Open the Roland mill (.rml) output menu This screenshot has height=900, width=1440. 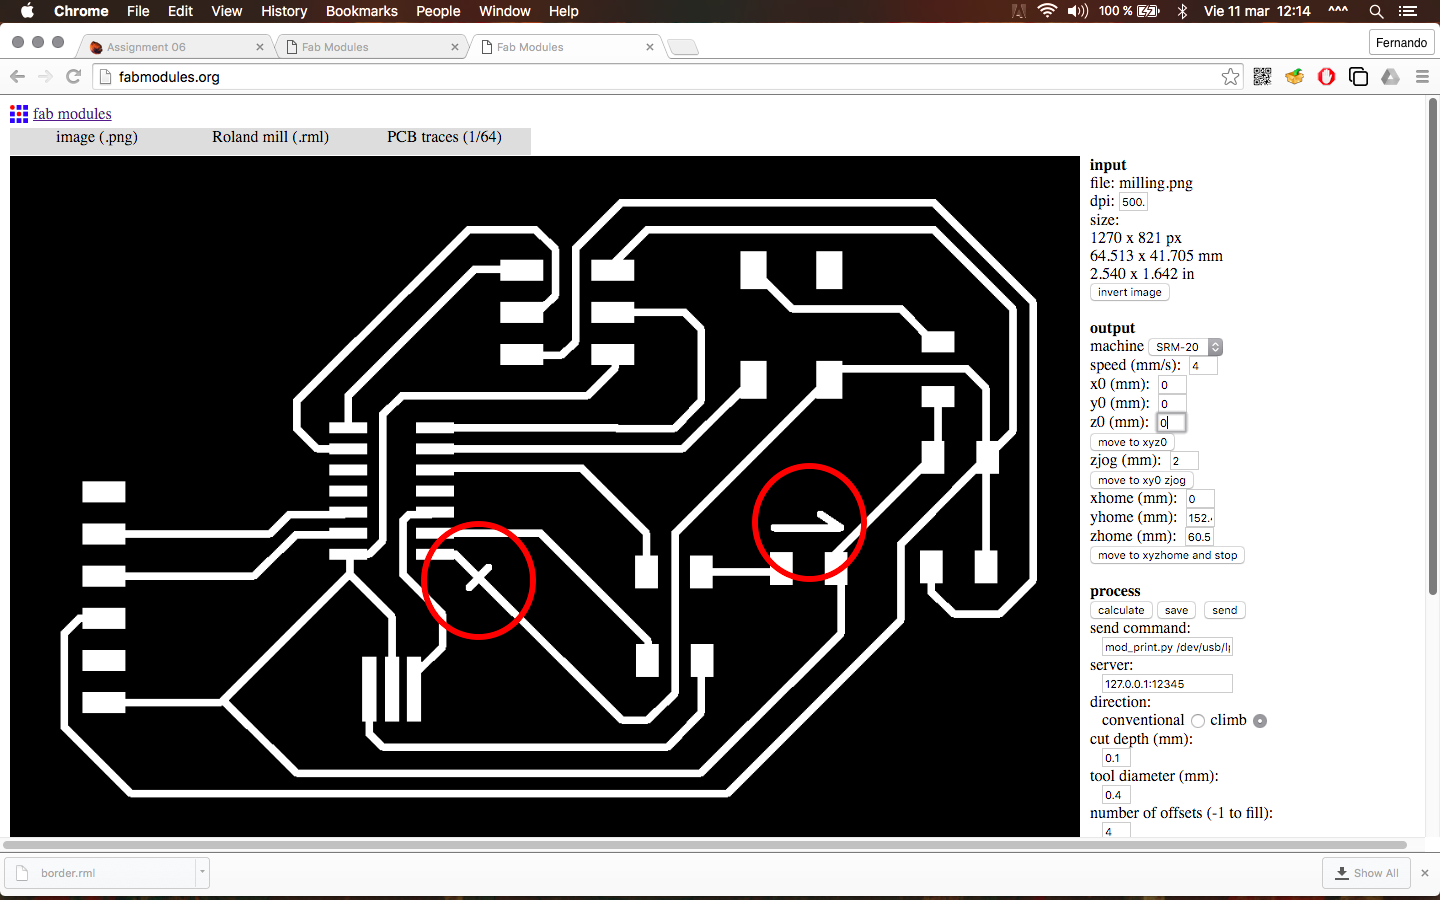[270, 137]
